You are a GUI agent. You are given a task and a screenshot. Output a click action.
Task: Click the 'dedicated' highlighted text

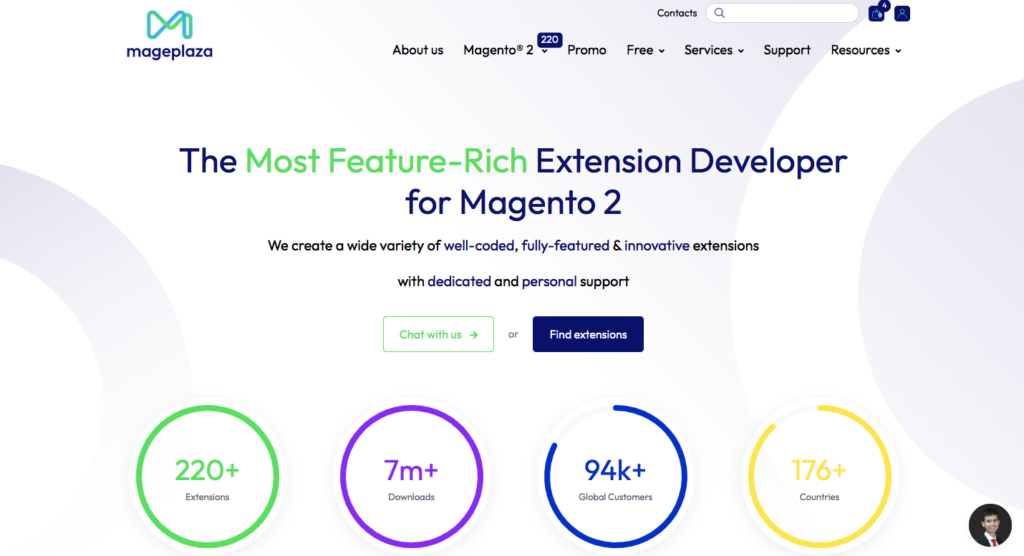[x=459, y=282]
